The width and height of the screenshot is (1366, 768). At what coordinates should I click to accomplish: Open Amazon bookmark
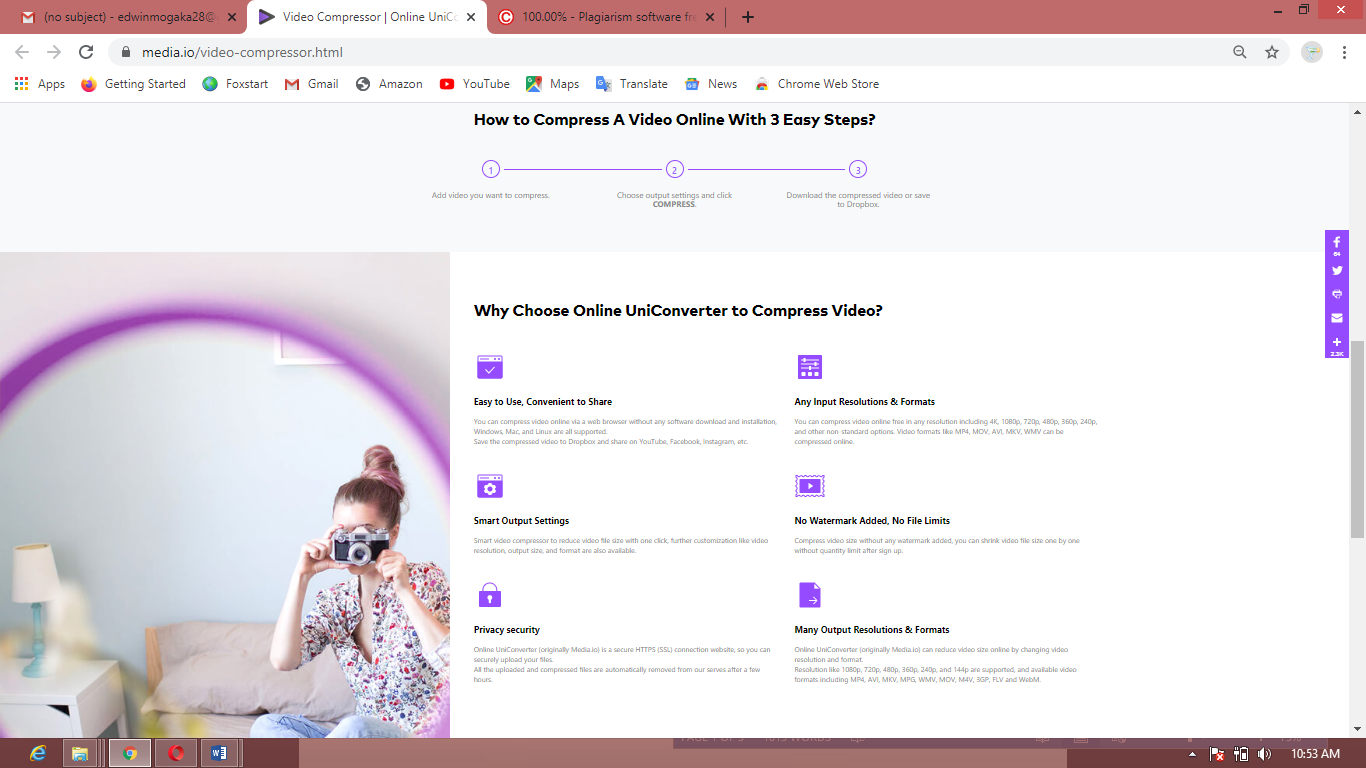point(389,84)
